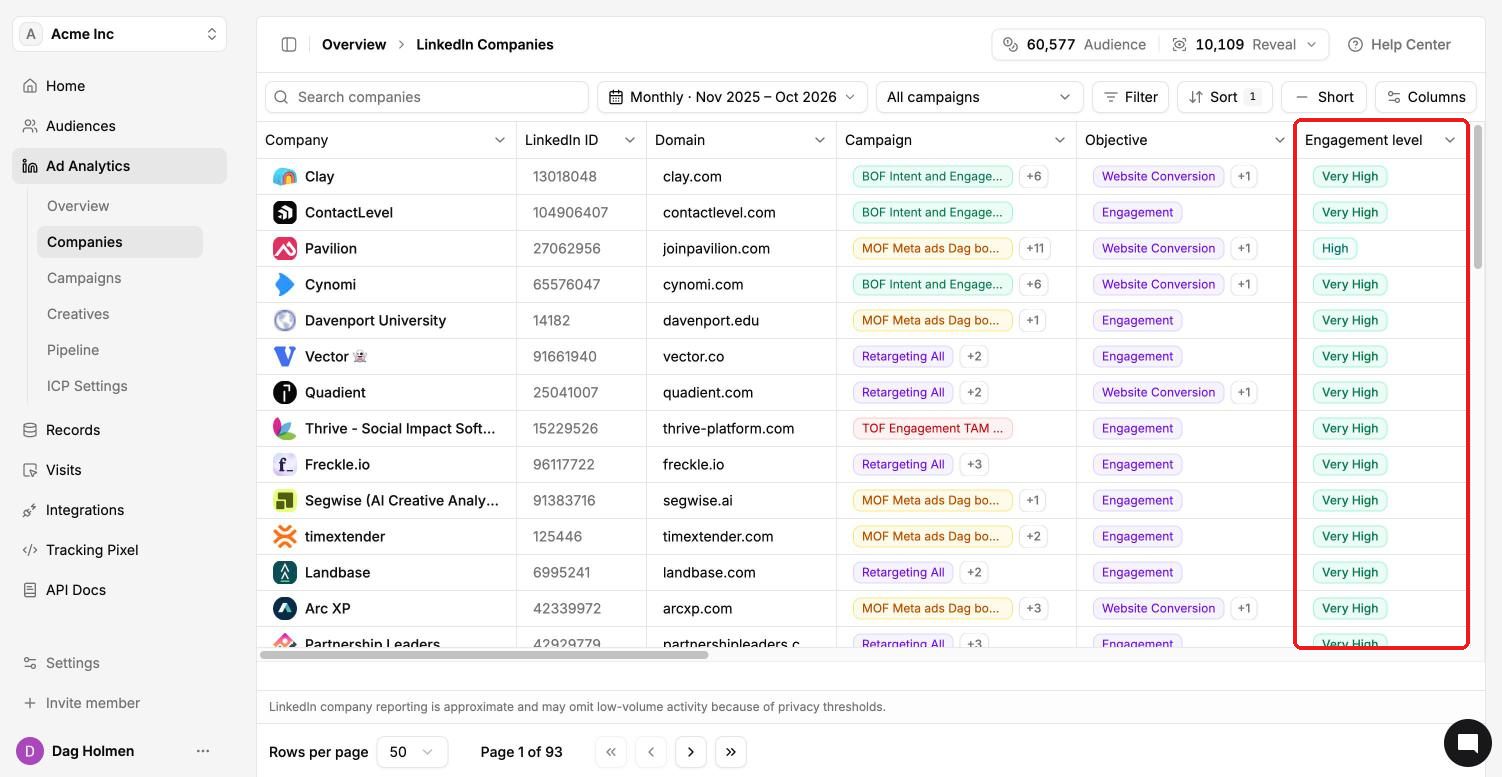Click the ContactLevel company logo

pyautogui.click(x=285, y=212)
